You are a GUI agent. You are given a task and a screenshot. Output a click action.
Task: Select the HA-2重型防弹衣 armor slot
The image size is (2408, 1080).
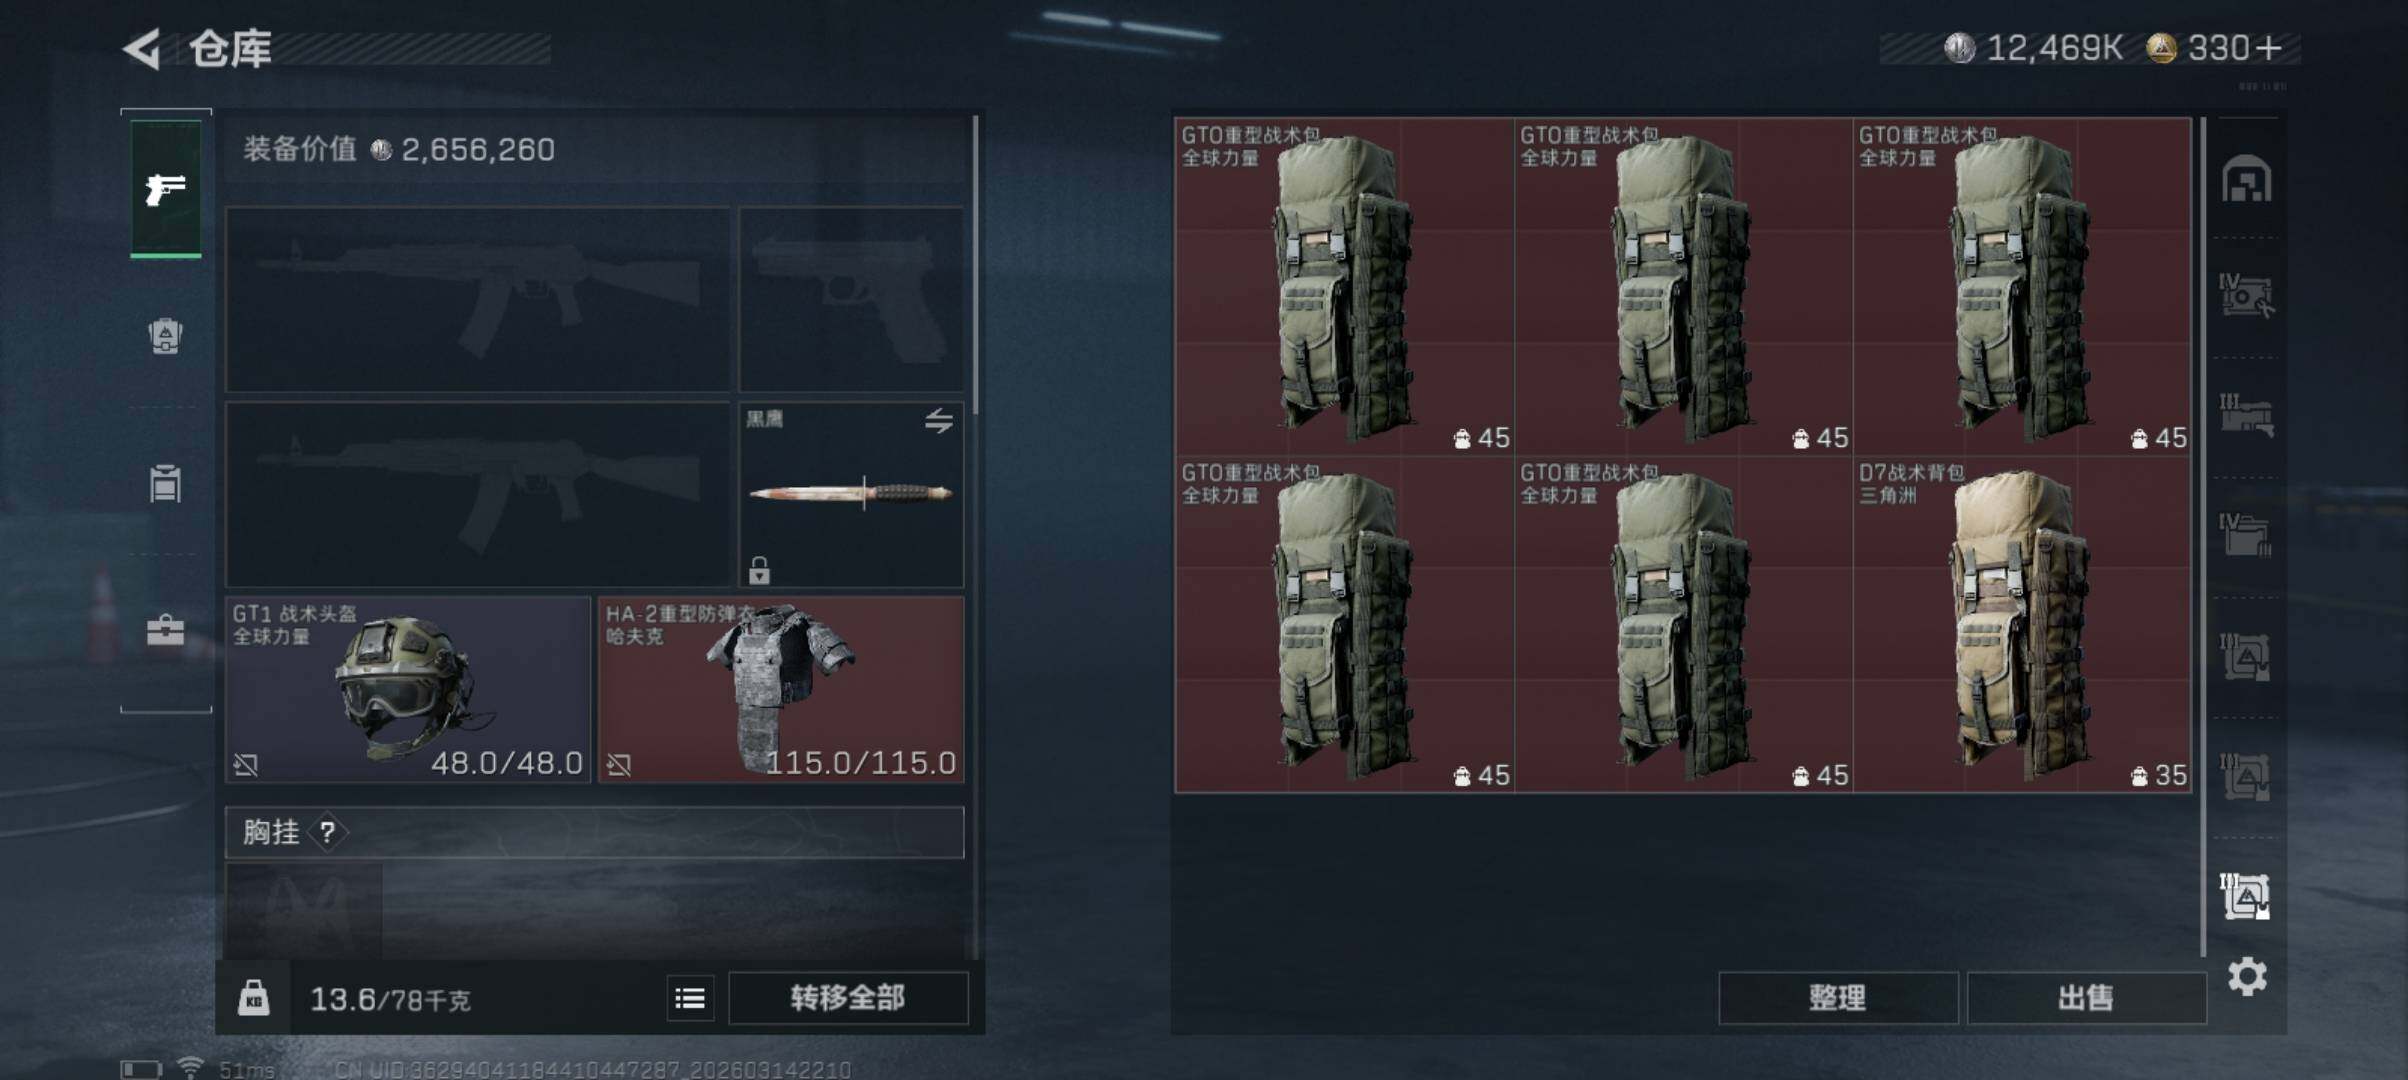781,689
